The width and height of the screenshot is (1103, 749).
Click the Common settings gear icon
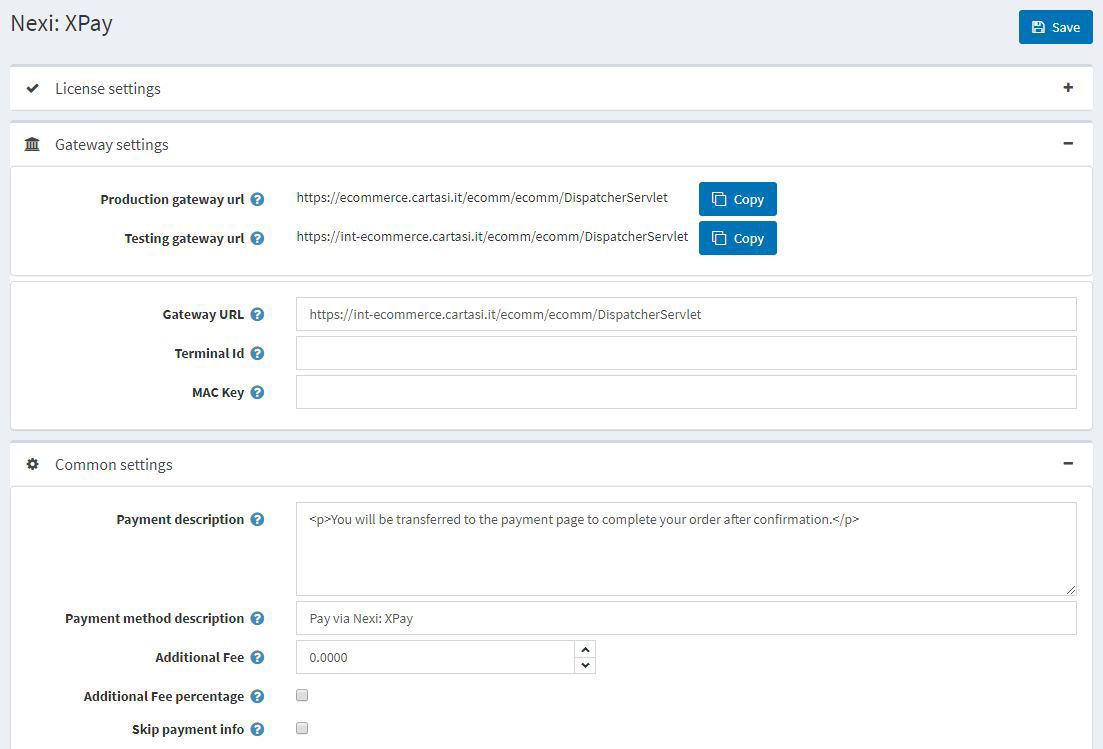coord(32,464)
